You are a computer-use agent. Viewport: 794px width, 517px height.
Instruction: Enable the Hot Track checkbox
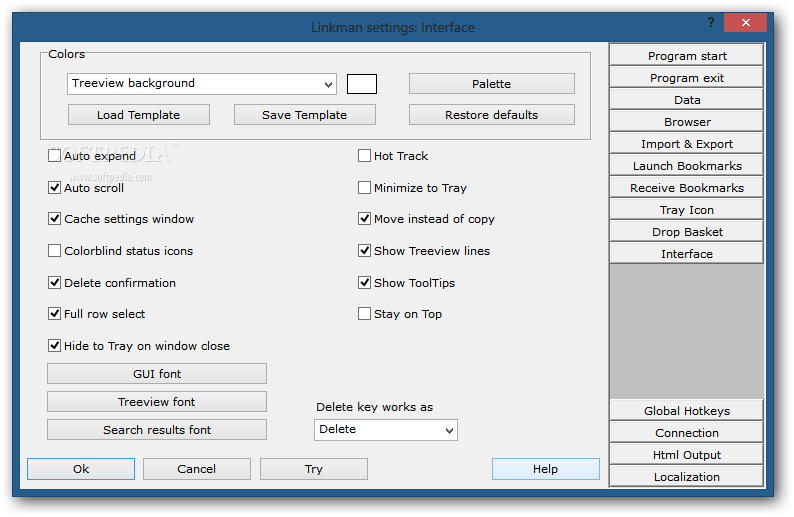pos(364,155)
